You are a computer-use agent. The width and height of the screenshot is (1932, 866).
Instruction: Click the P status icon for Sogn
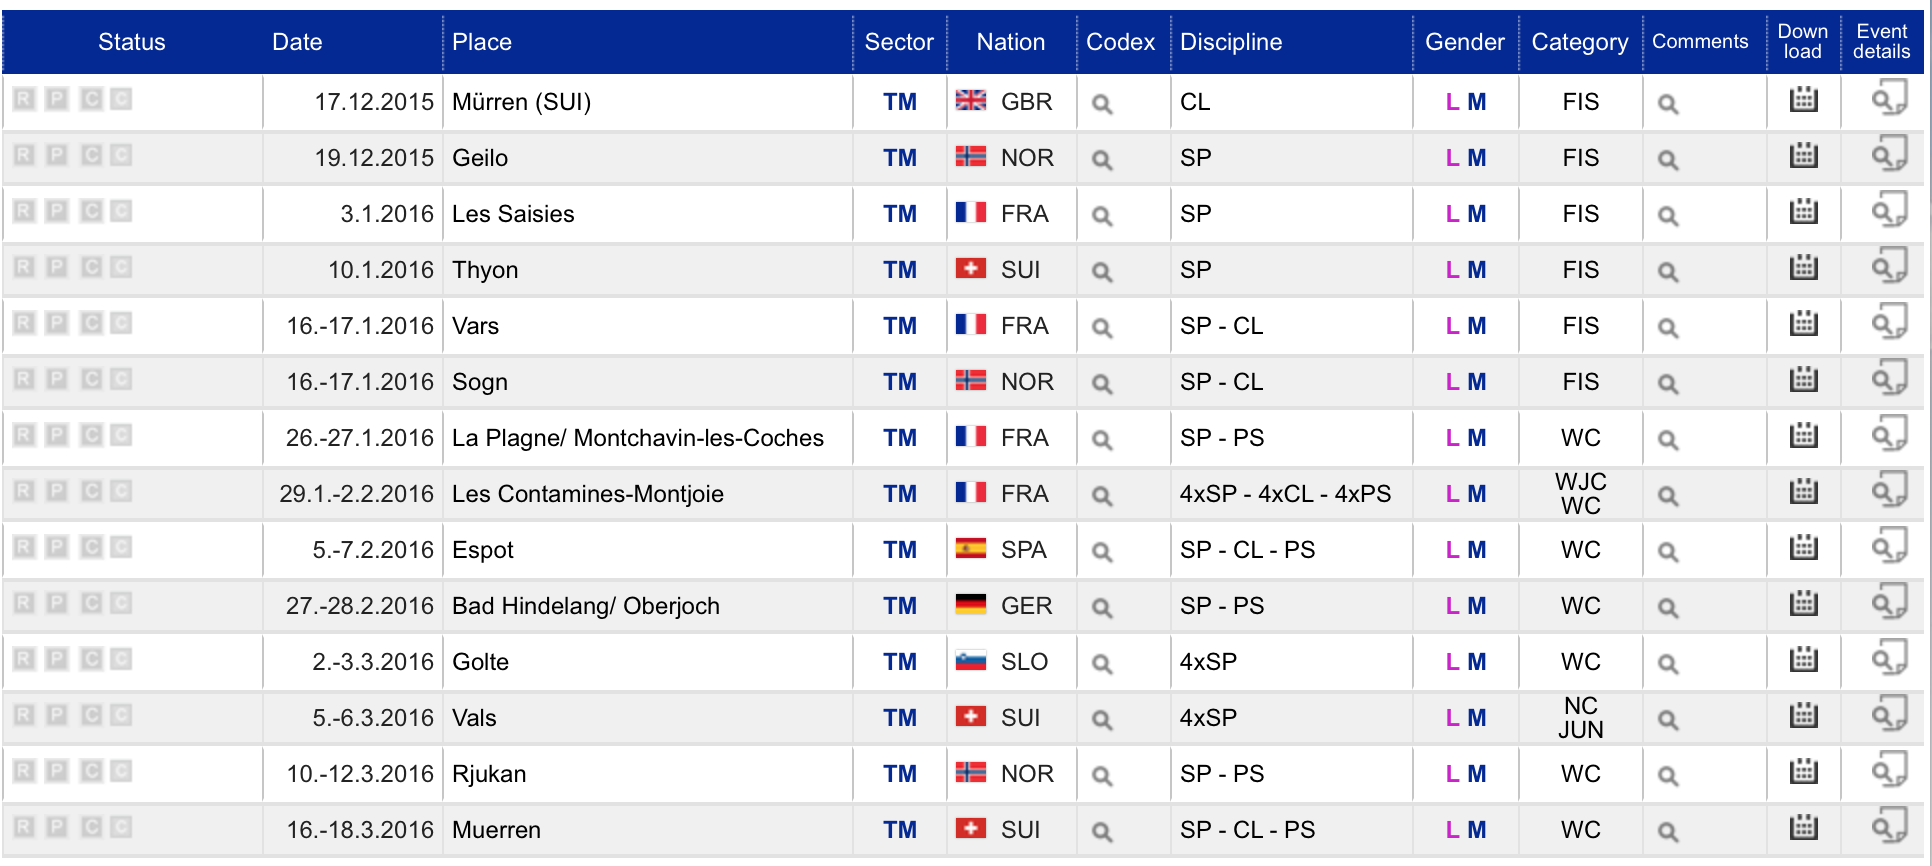pos(57,380)
